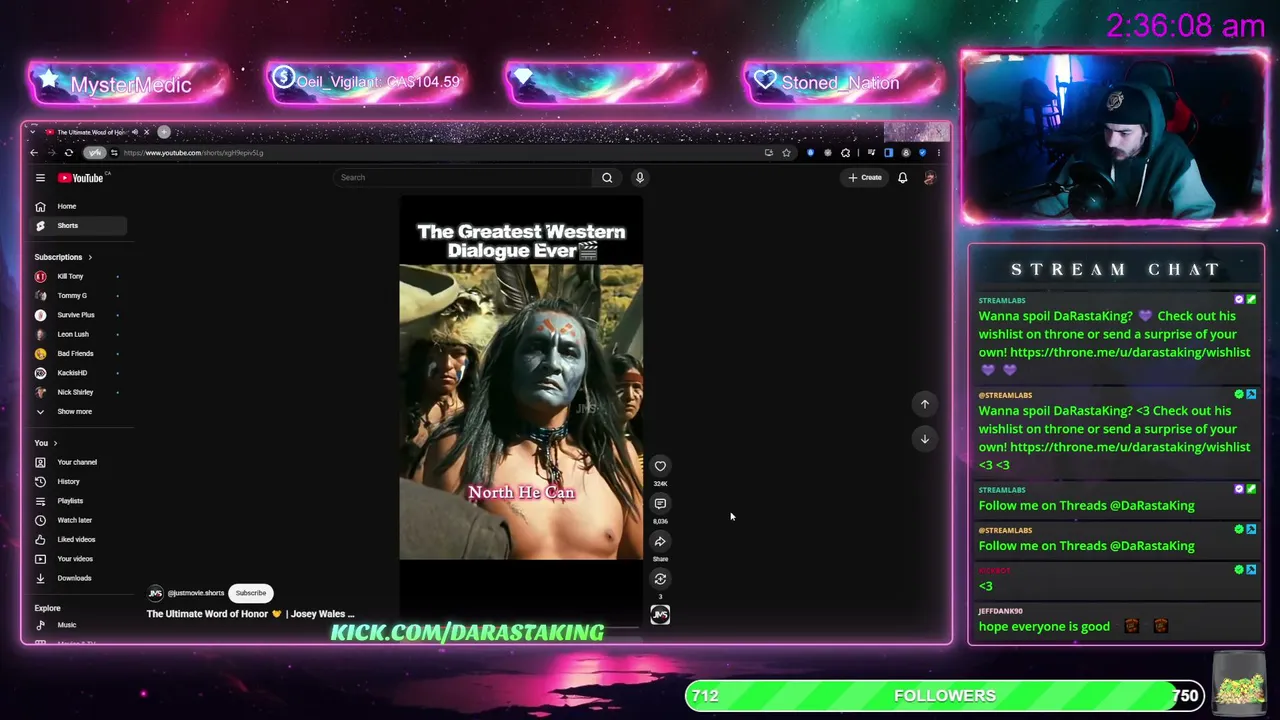Open the browser extensions puzzle icon
The height and width of the screenshot is (720, 1280).
click(846, 153)
